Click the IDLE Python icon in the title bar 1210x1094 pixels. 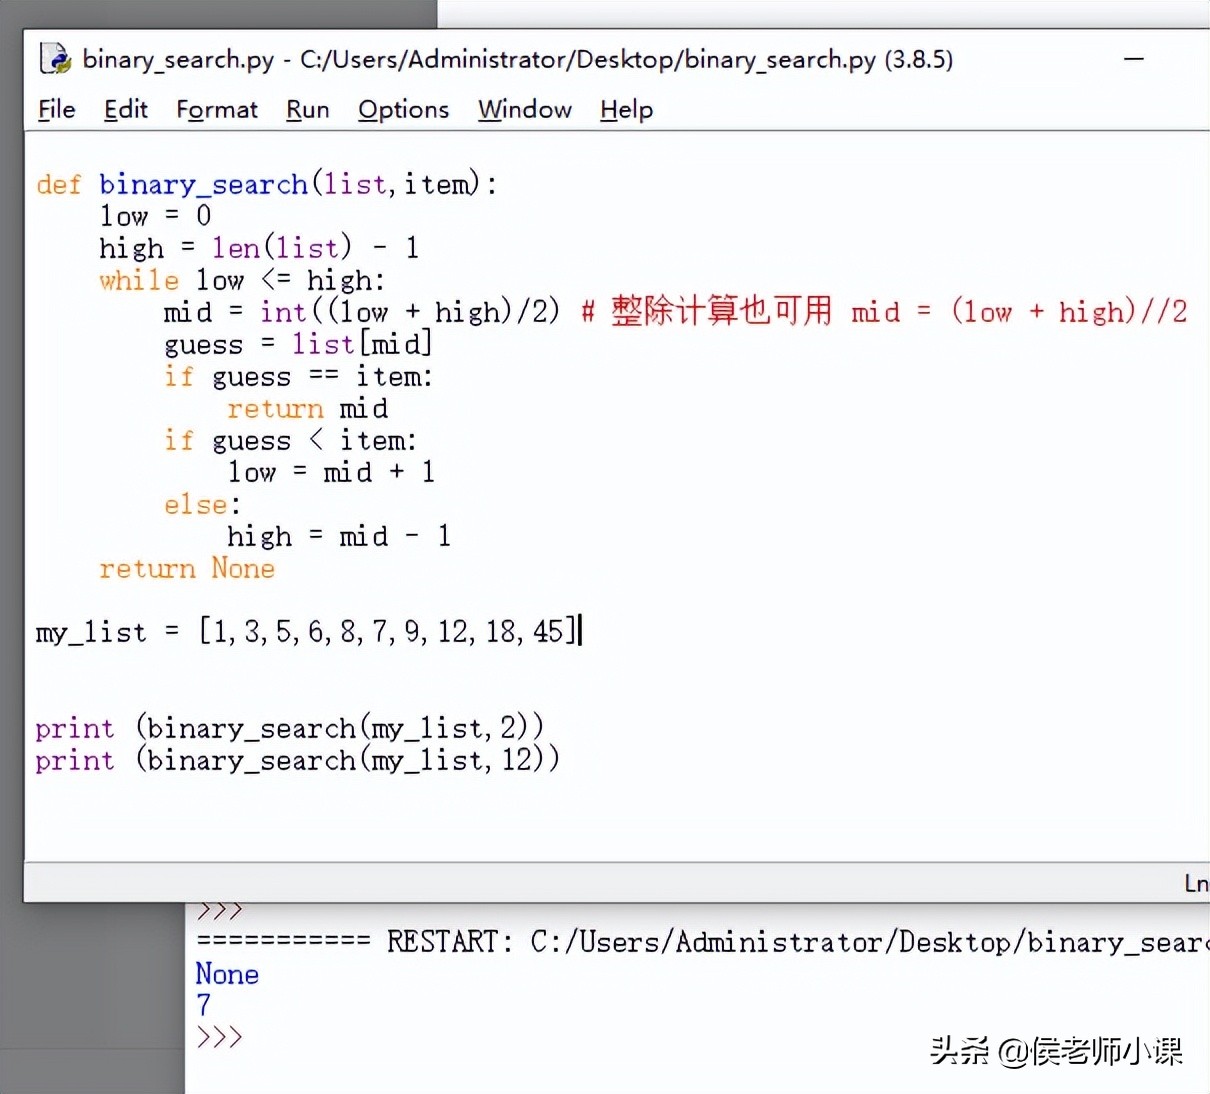[55, 58]
